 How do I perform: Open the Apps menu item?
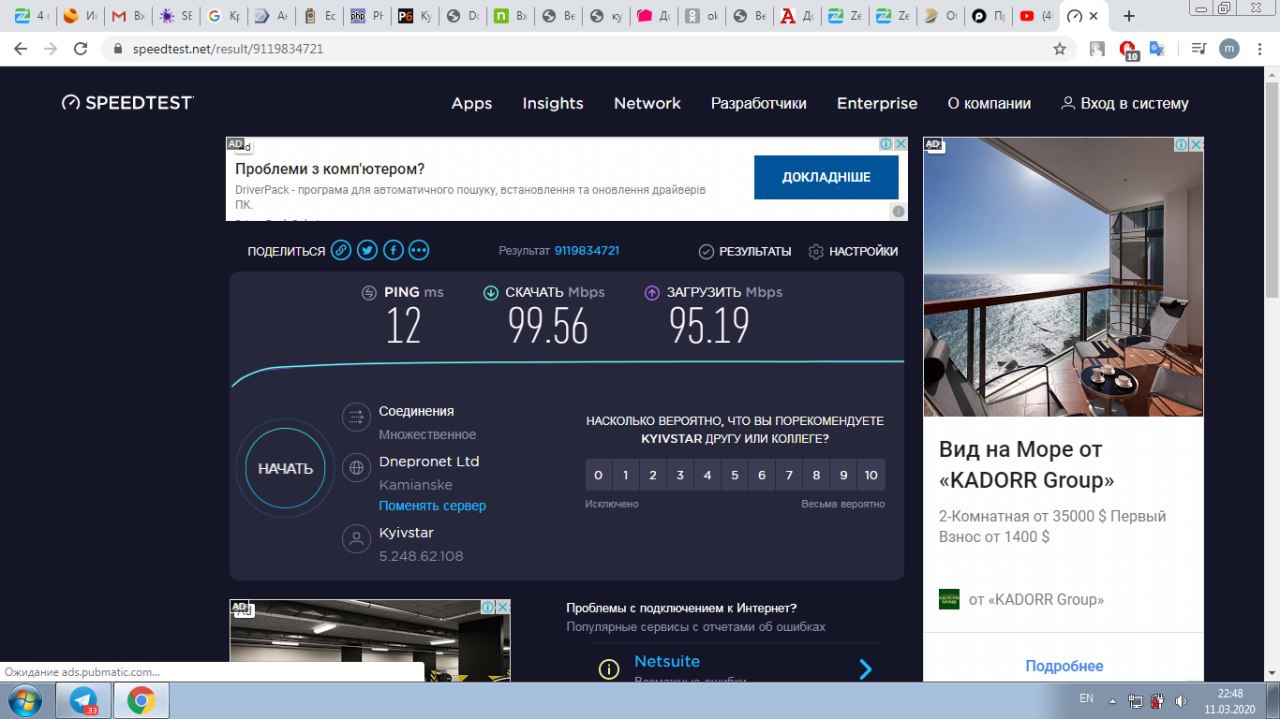(x=472, y=103)
